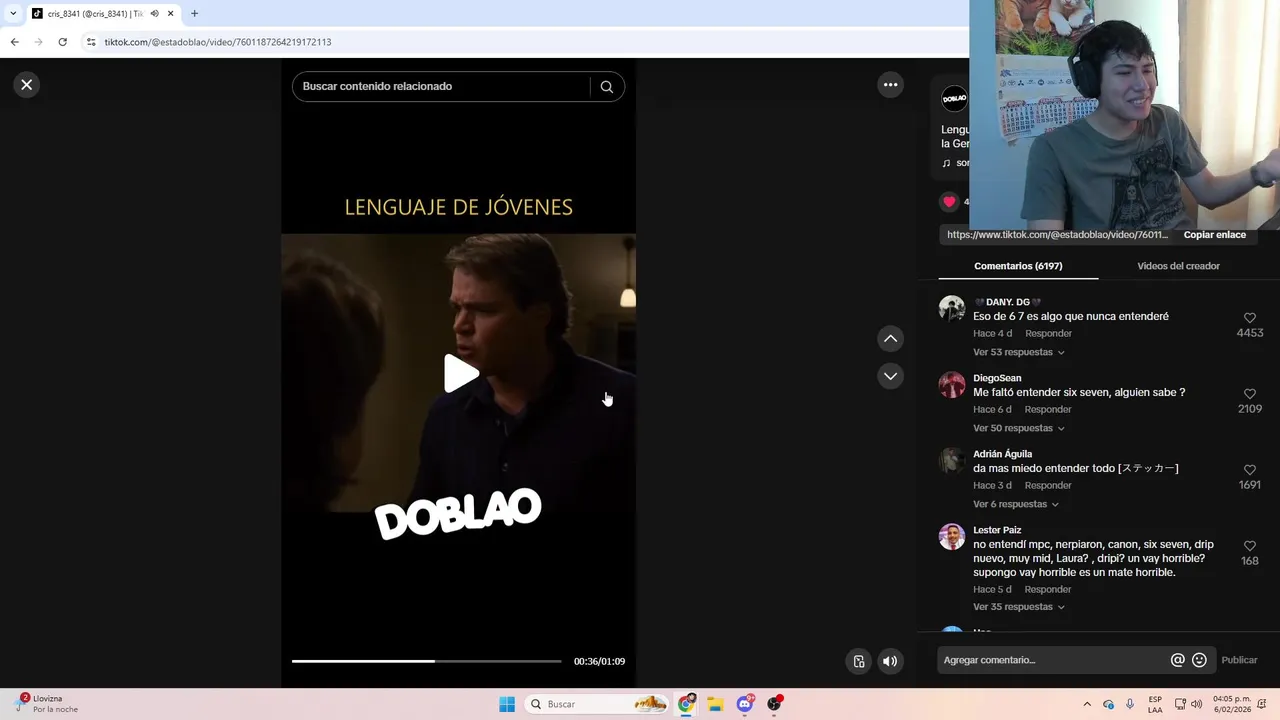Like the video with the heart icon
The width and height of the screenshot is (1280, 720).
click(949, 201)
